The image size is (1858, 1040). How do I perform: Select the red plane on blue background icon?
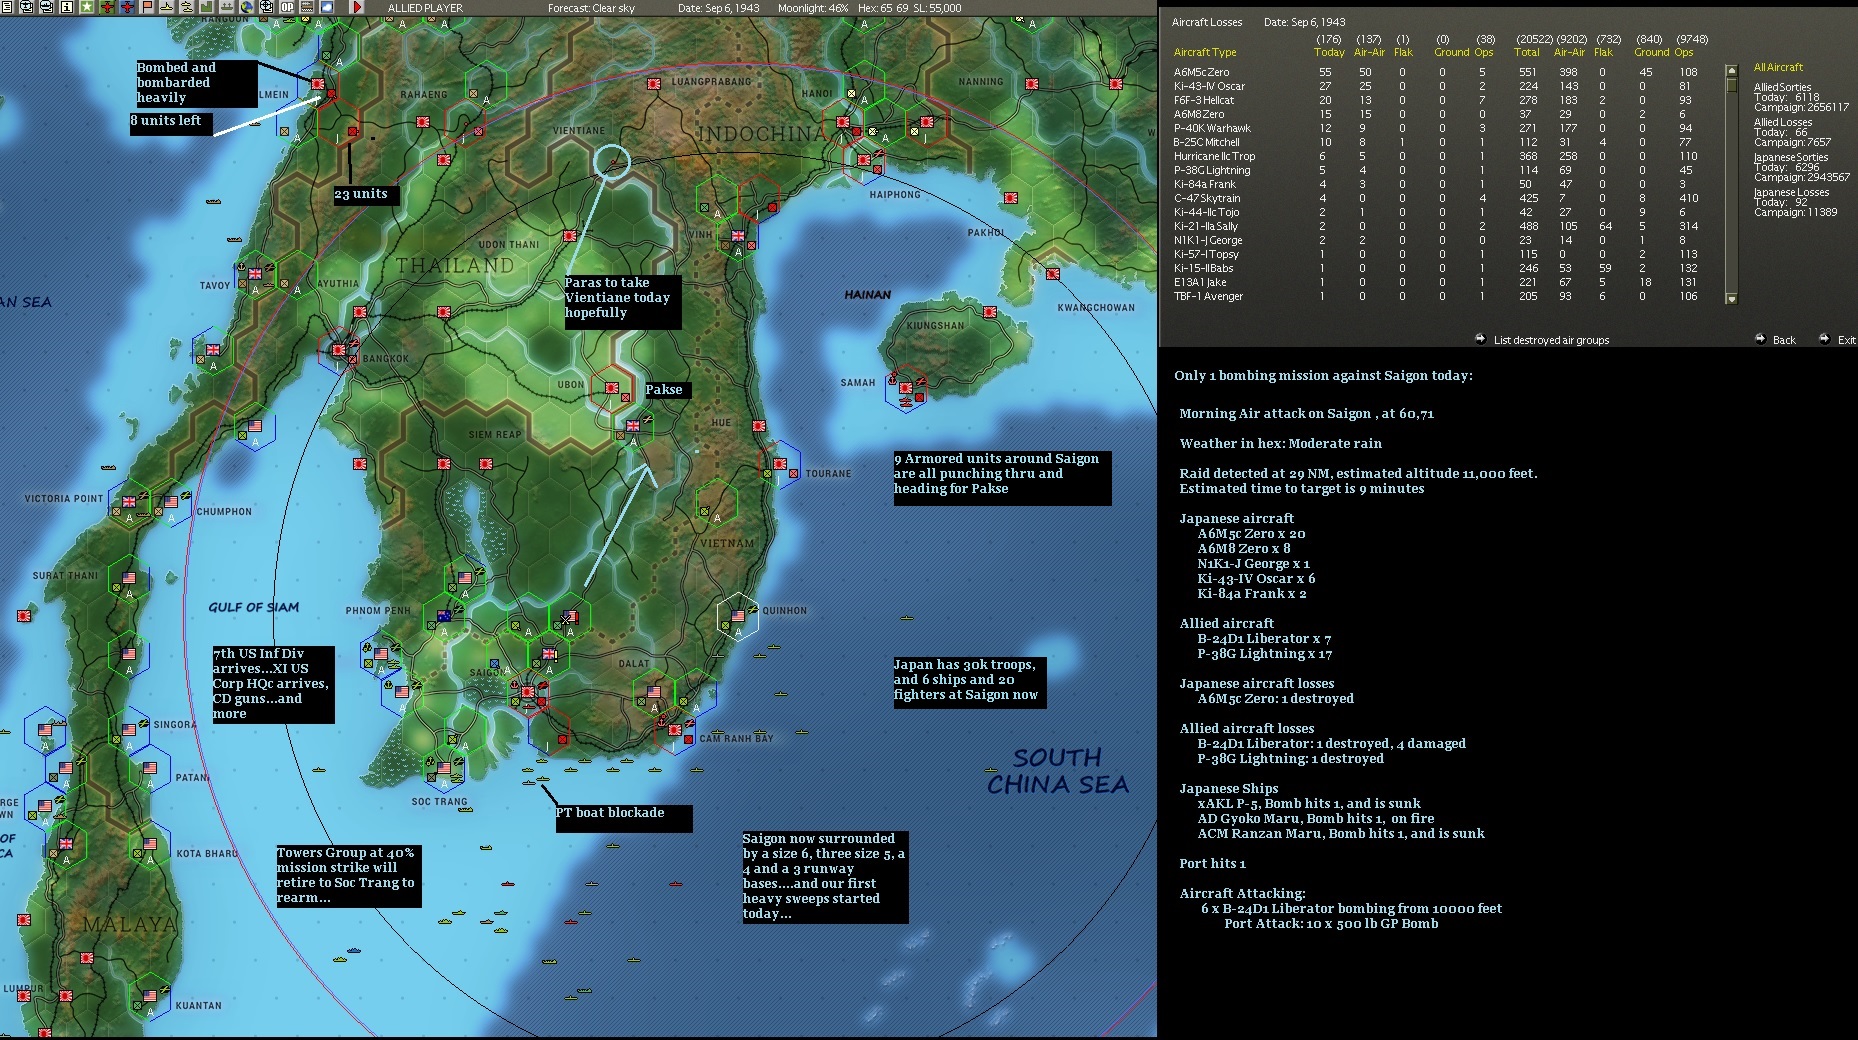click(x=127, y=7)
